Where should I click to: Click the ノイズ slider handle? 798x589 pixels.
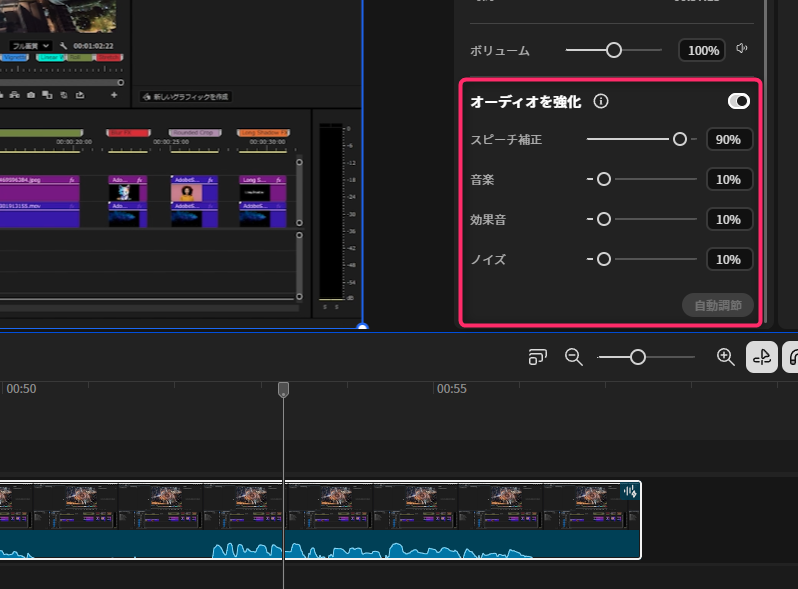603,259
